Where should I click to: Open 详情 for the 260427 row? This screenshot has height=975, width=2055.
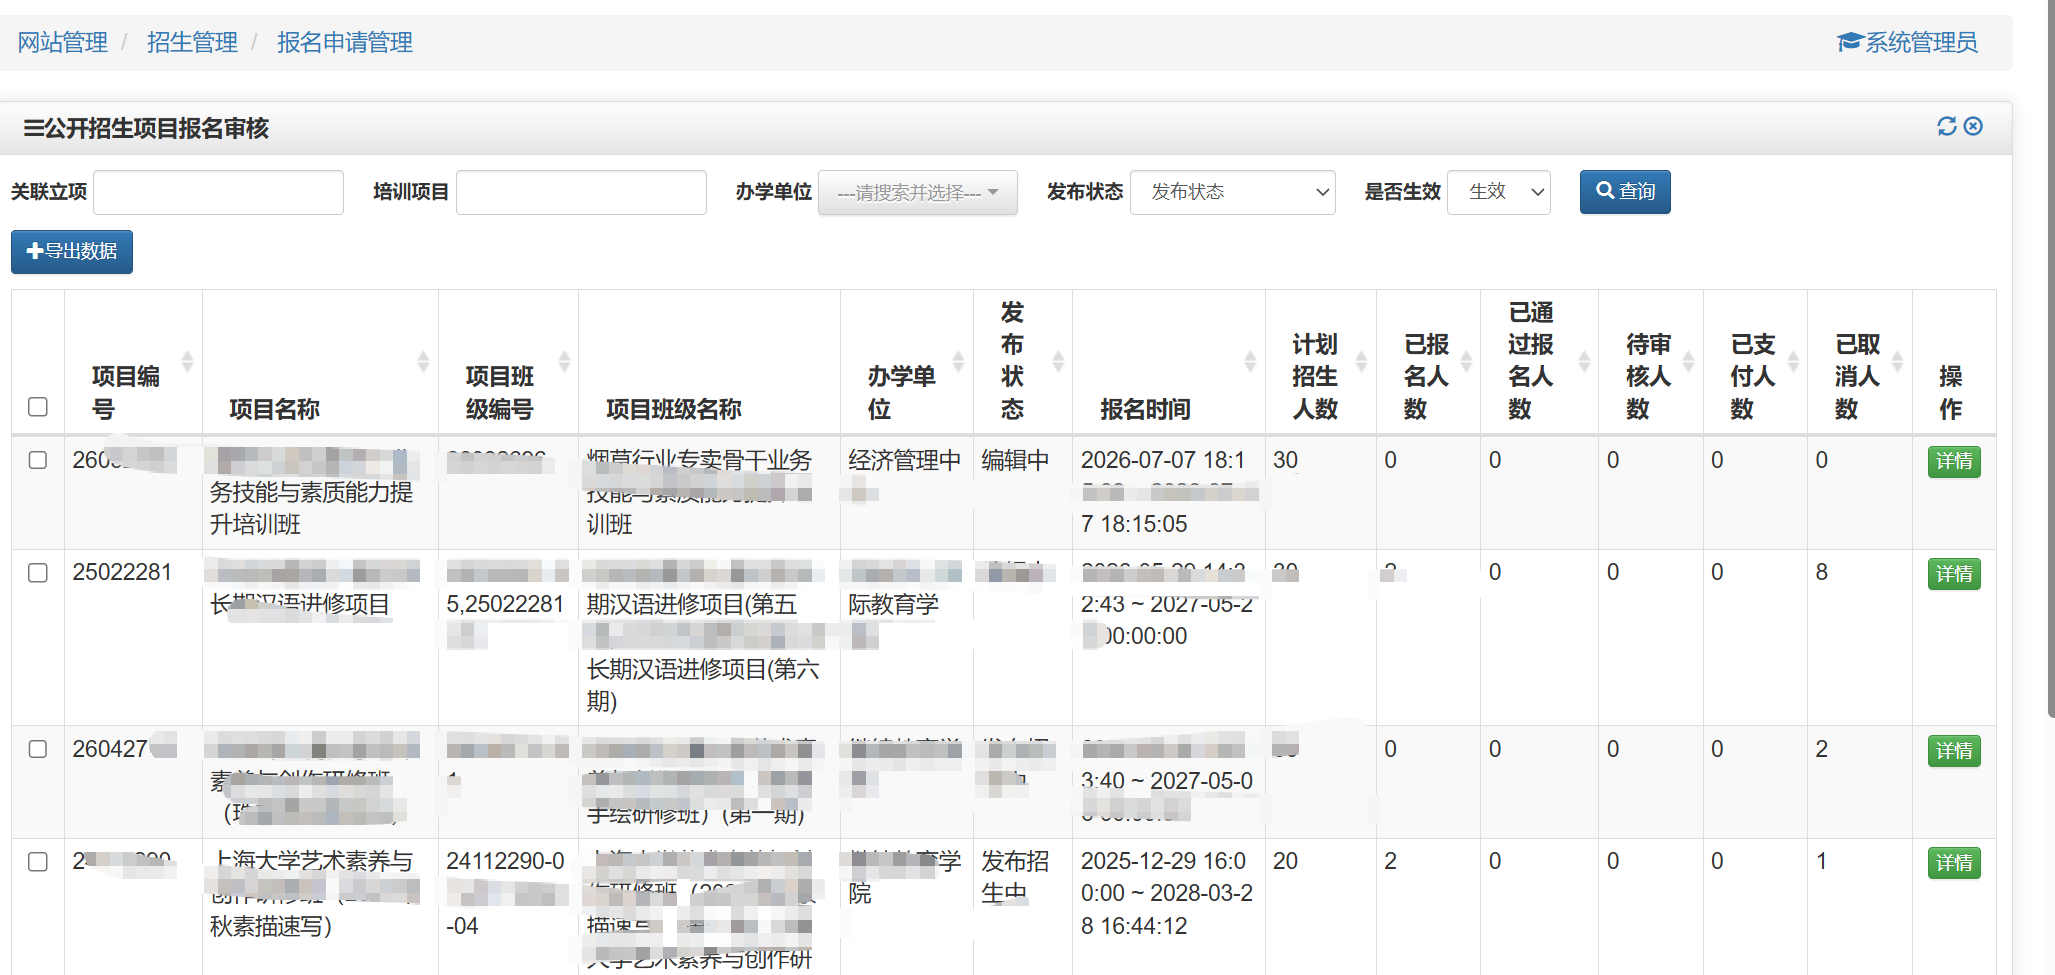click(x=1954, y=751)
